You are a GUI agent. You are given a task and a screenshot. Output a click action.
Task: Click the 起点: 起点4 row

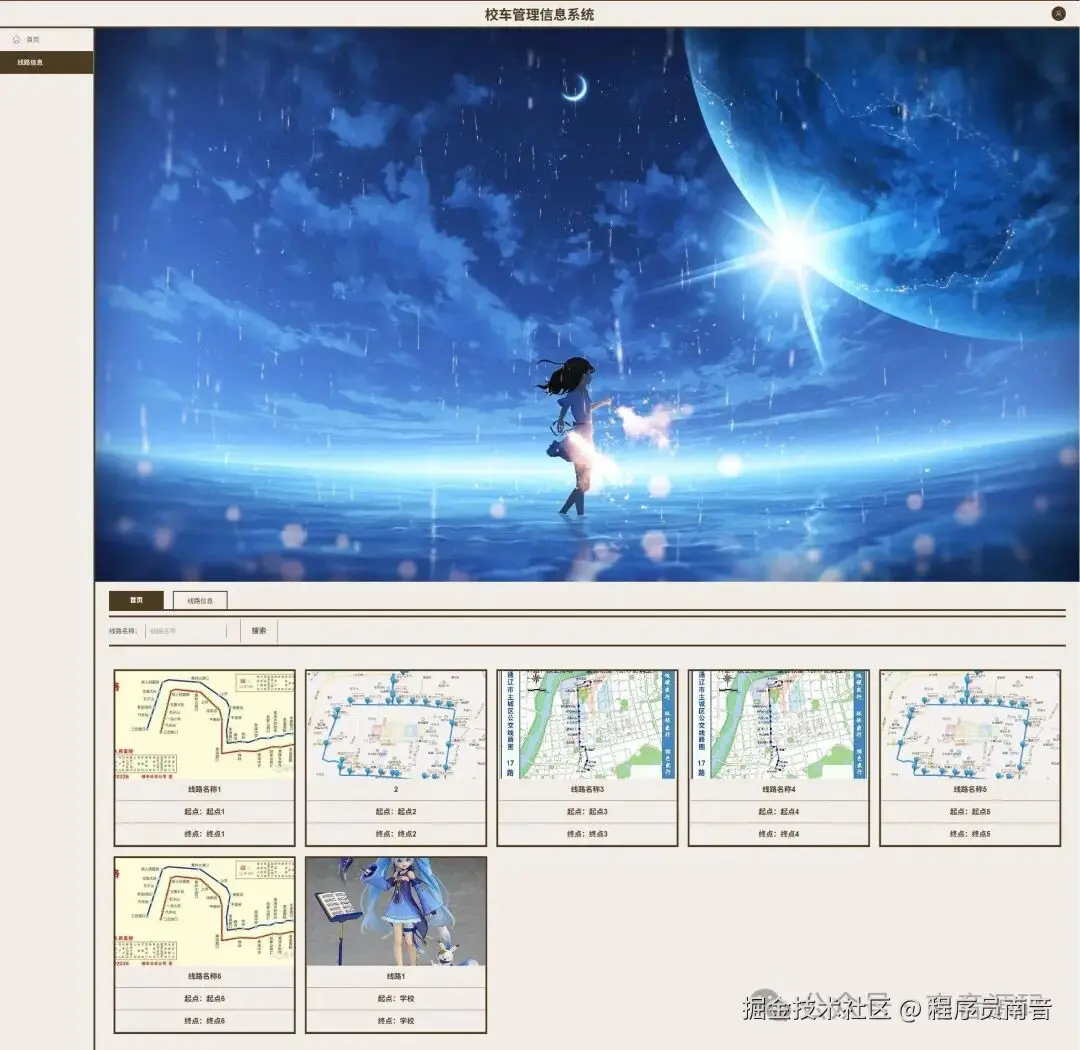779,812
